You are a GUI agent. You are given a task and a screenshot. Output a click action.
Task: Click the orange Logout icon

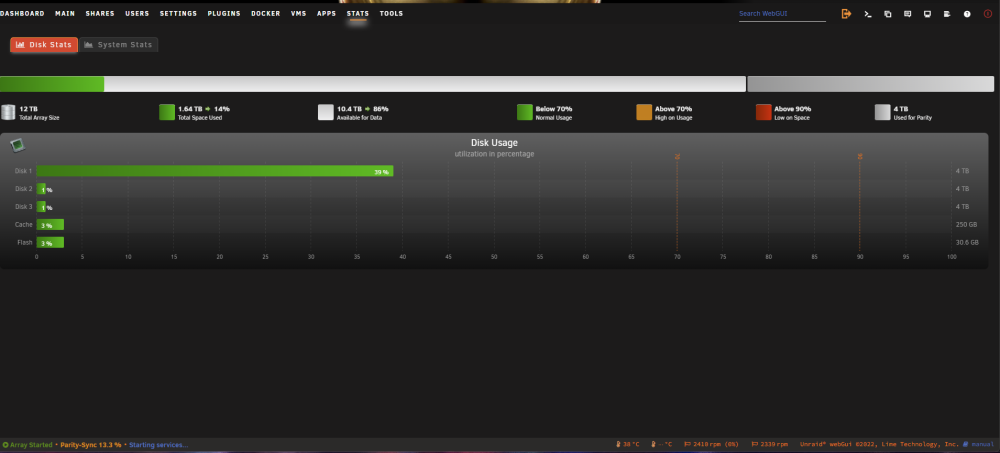click(846, 13)
